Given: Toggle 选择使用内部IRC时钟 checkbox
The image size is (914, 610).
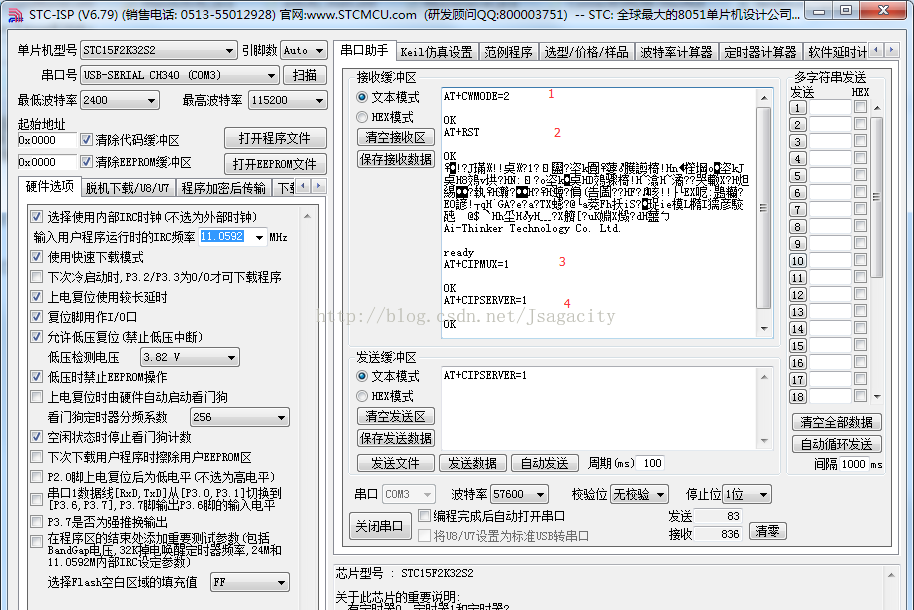Looking at the screenshot, I should (x=37, y=217).
